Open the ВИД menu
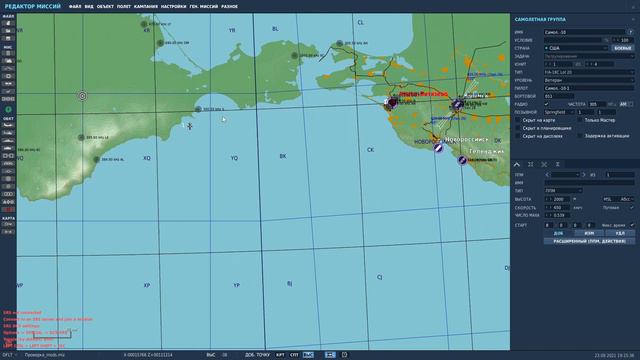The height and width of the screenshot is (360, 640). click(x=89, y=7)
